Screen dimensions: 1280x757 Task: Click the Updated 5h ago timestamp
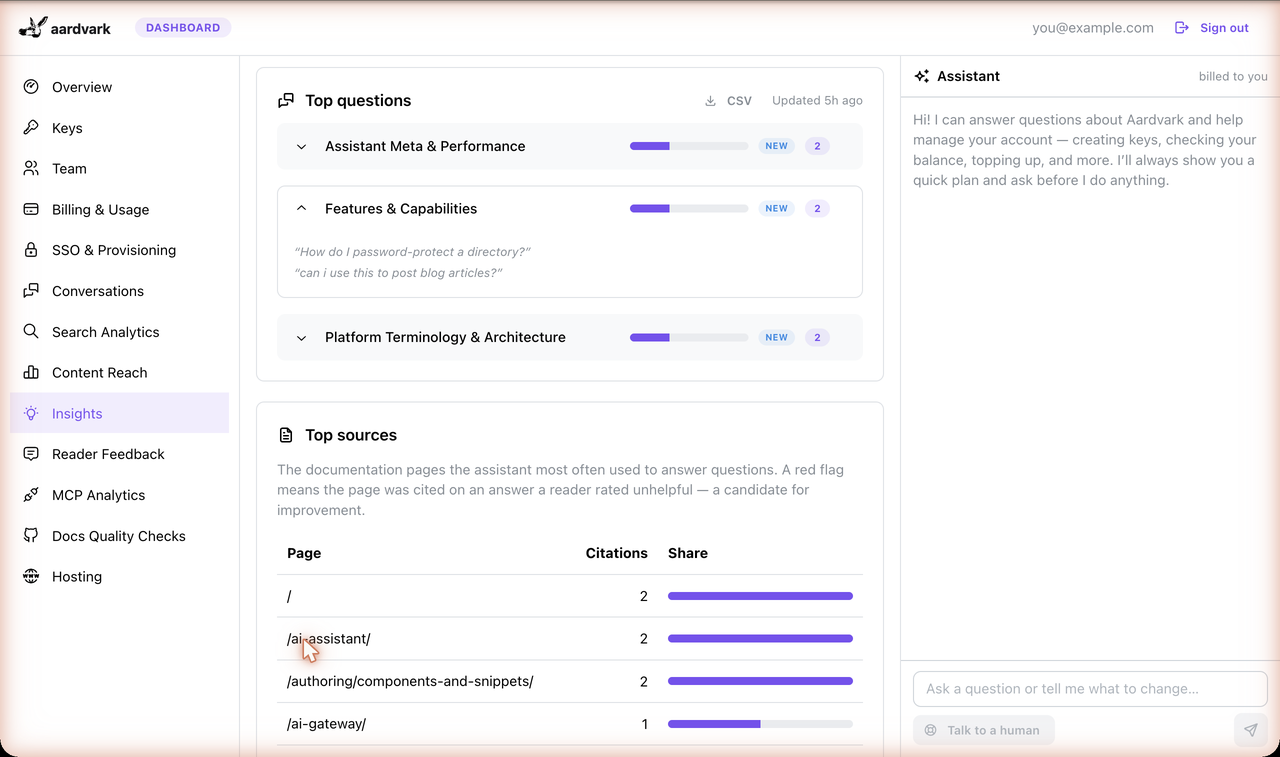click(x=817, y=101)
